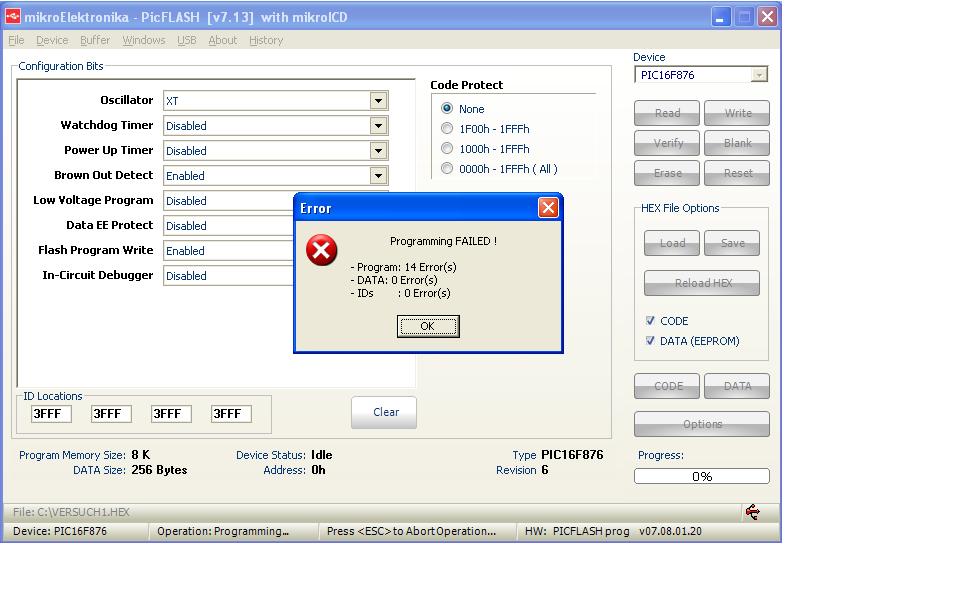This screenshot has height=600, width=960.
Task: Click the Data EE Protect combo box
Action: [x=228, y=226]
